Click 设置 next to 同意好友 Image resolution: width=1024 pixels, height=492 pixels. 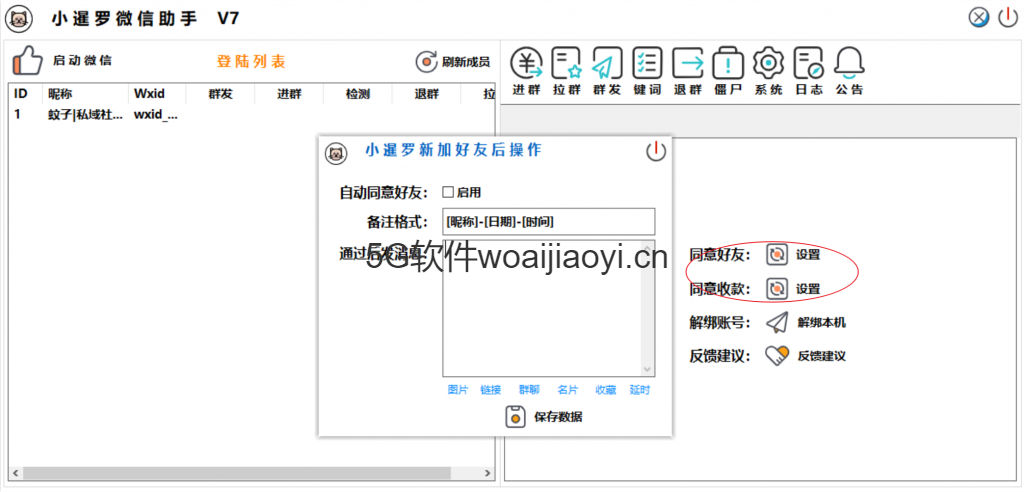pos(808,255)
